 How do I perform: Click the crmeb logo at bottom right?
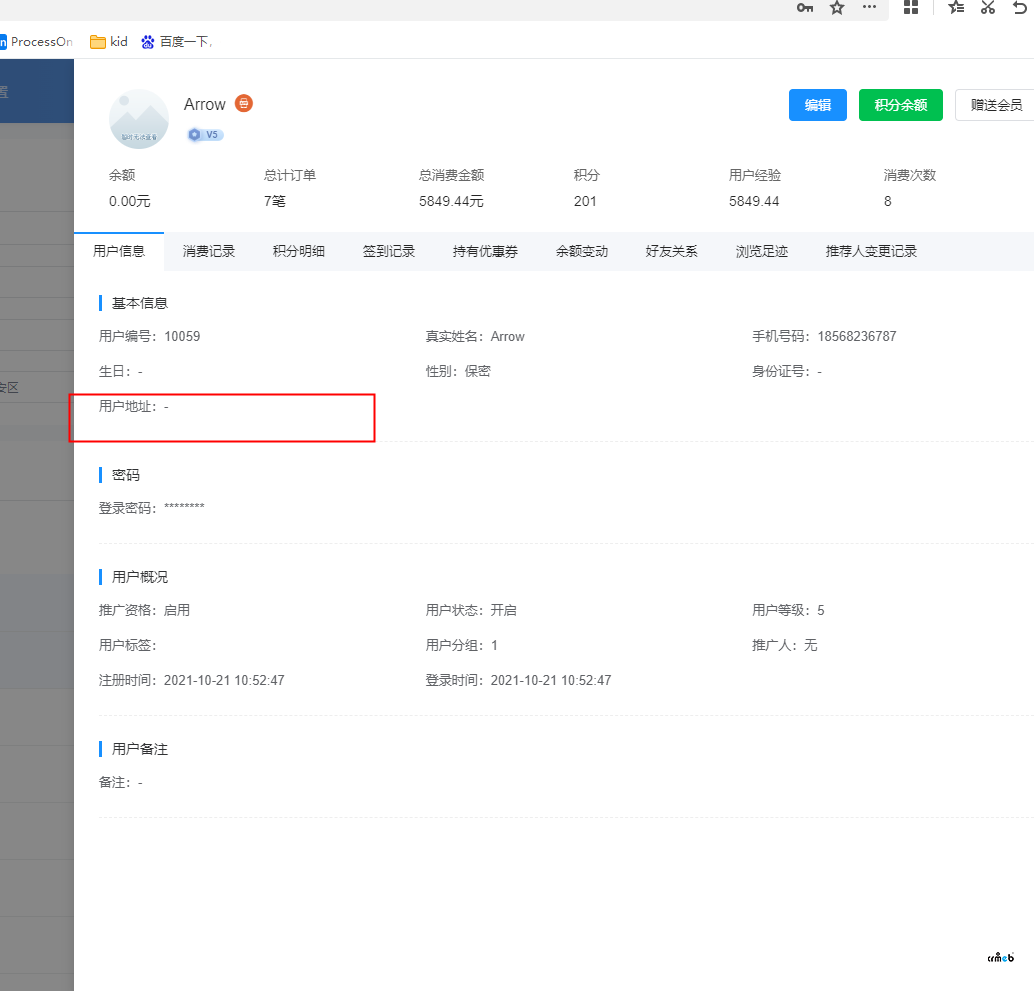click(1000, 957)
